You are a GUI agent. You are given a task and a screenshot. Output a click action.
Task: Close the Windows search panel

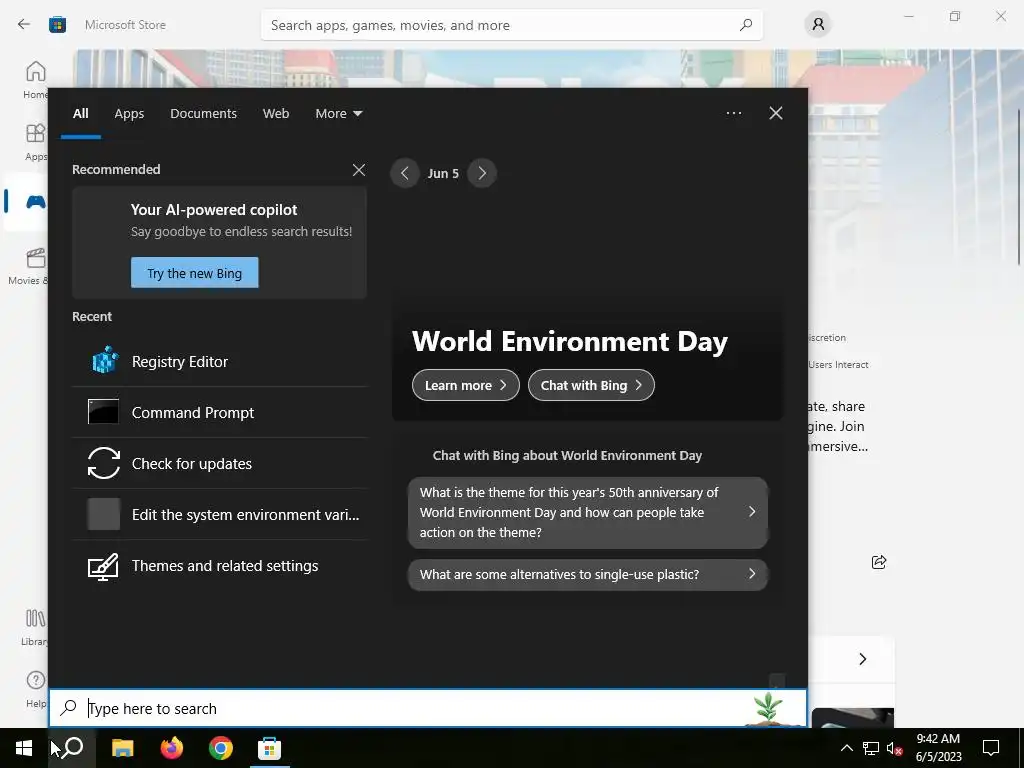[x=776, y=113]
